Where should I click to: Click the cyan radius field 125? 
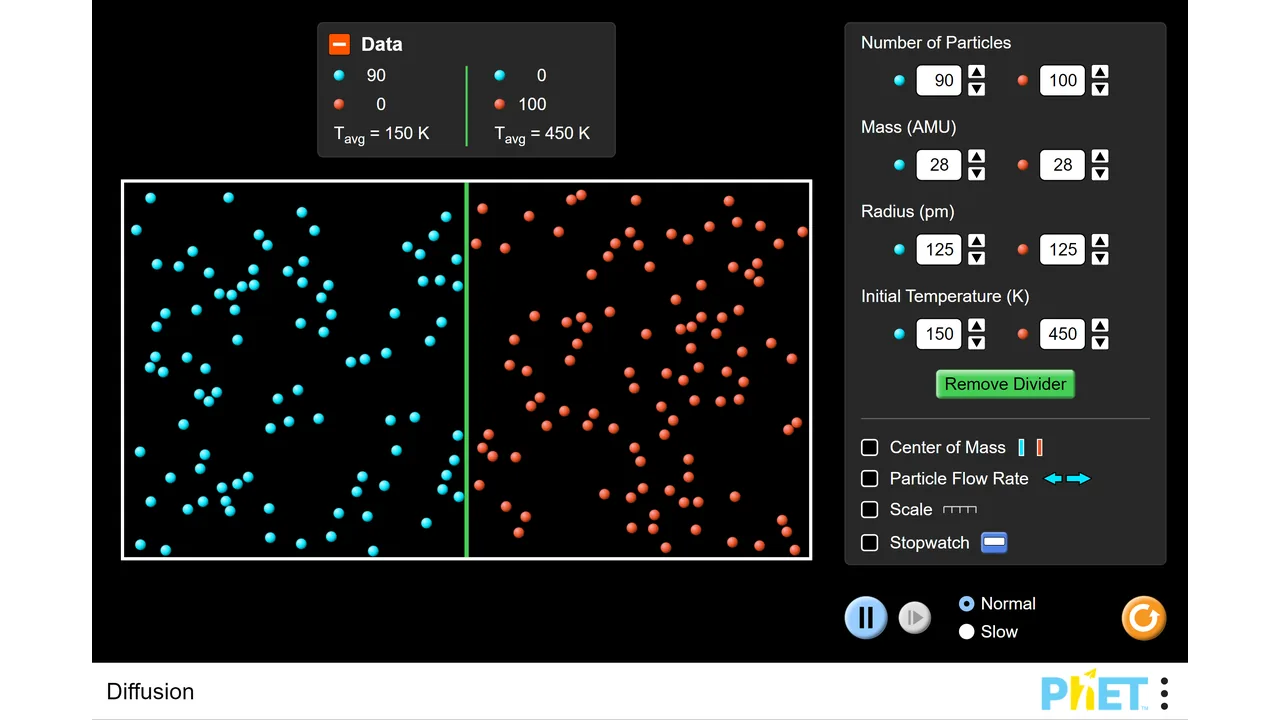[939, 249]
